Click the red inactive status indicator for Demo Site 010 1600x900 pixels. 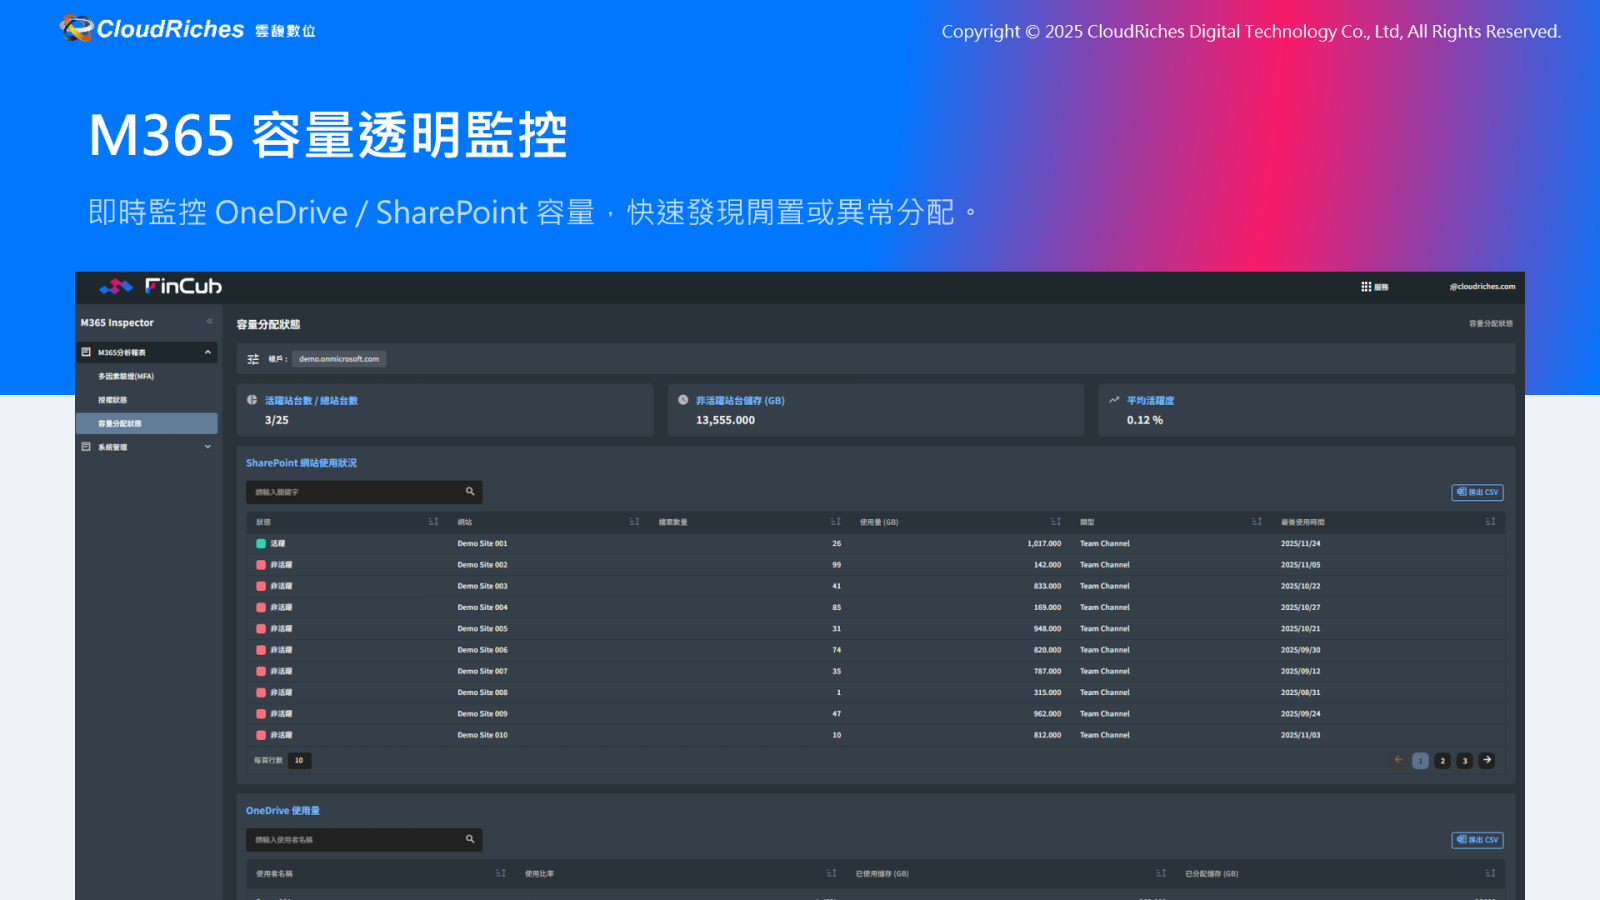[x=261, y=735]
